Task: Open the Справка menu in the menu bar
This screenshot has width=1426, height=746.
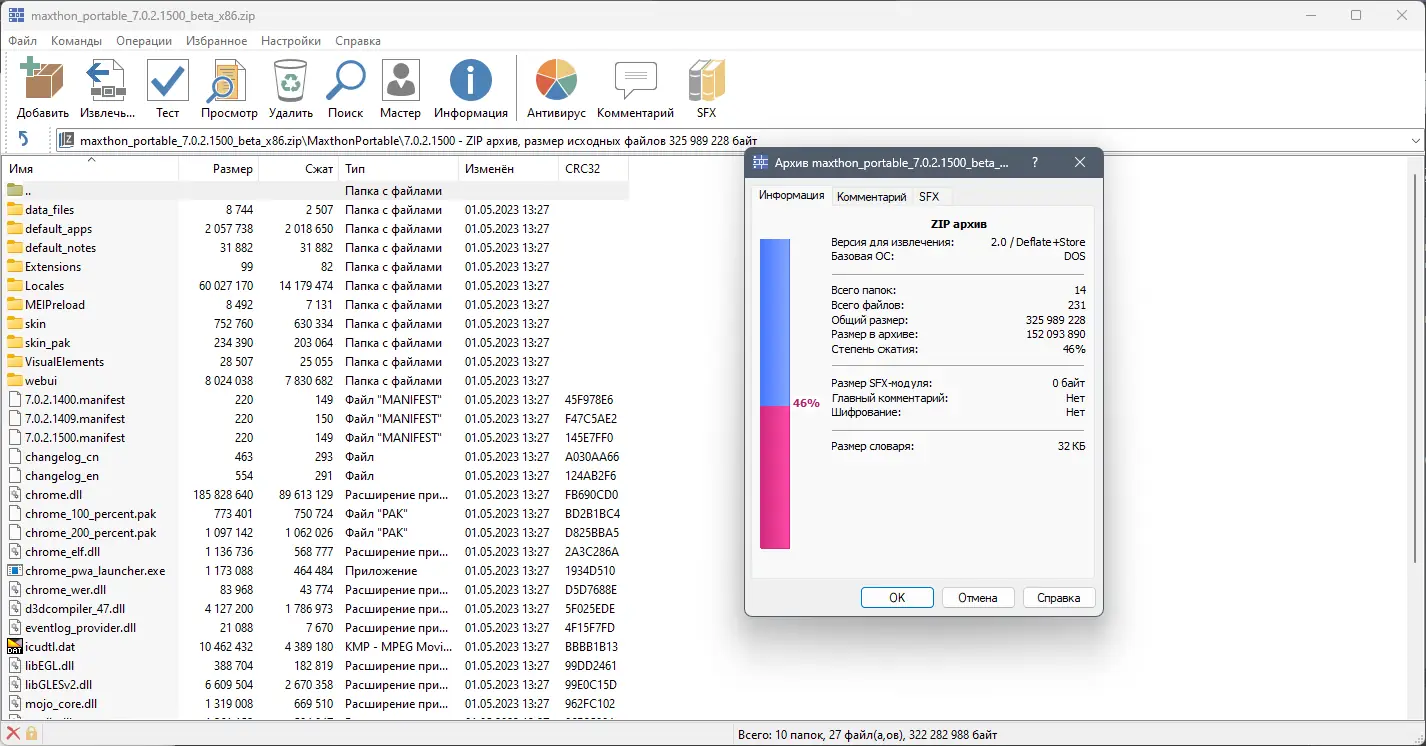Action: click(358, 41)
